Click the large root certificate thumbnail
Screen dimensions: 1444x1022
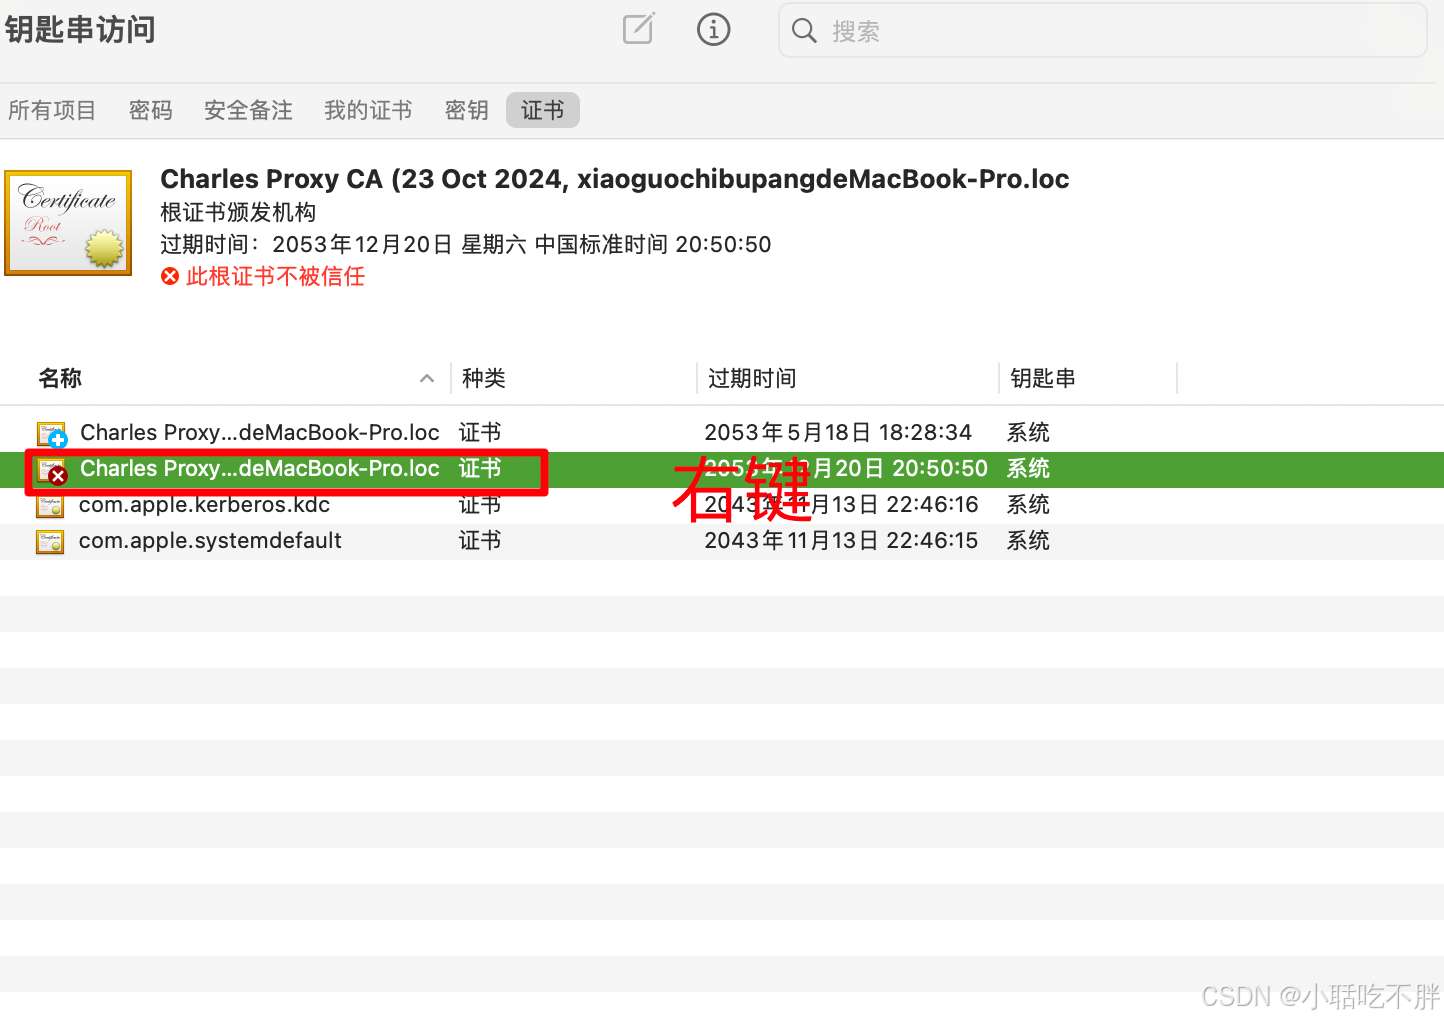(x=68, y=222)
